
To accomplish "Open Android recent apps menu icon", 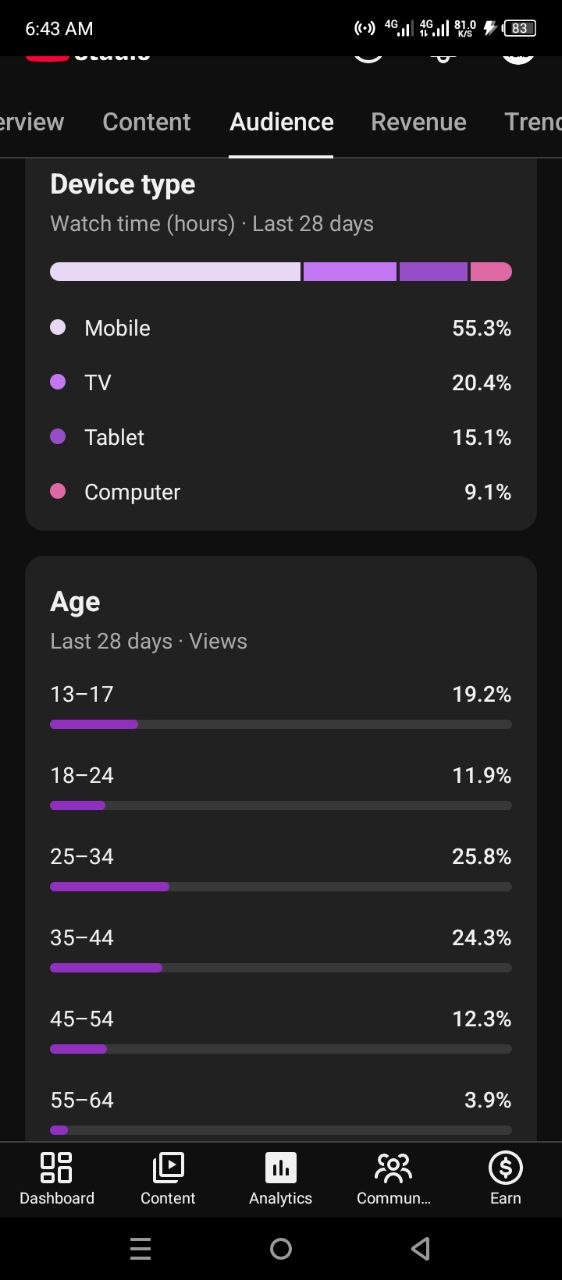I will (x=141, y=1248).
